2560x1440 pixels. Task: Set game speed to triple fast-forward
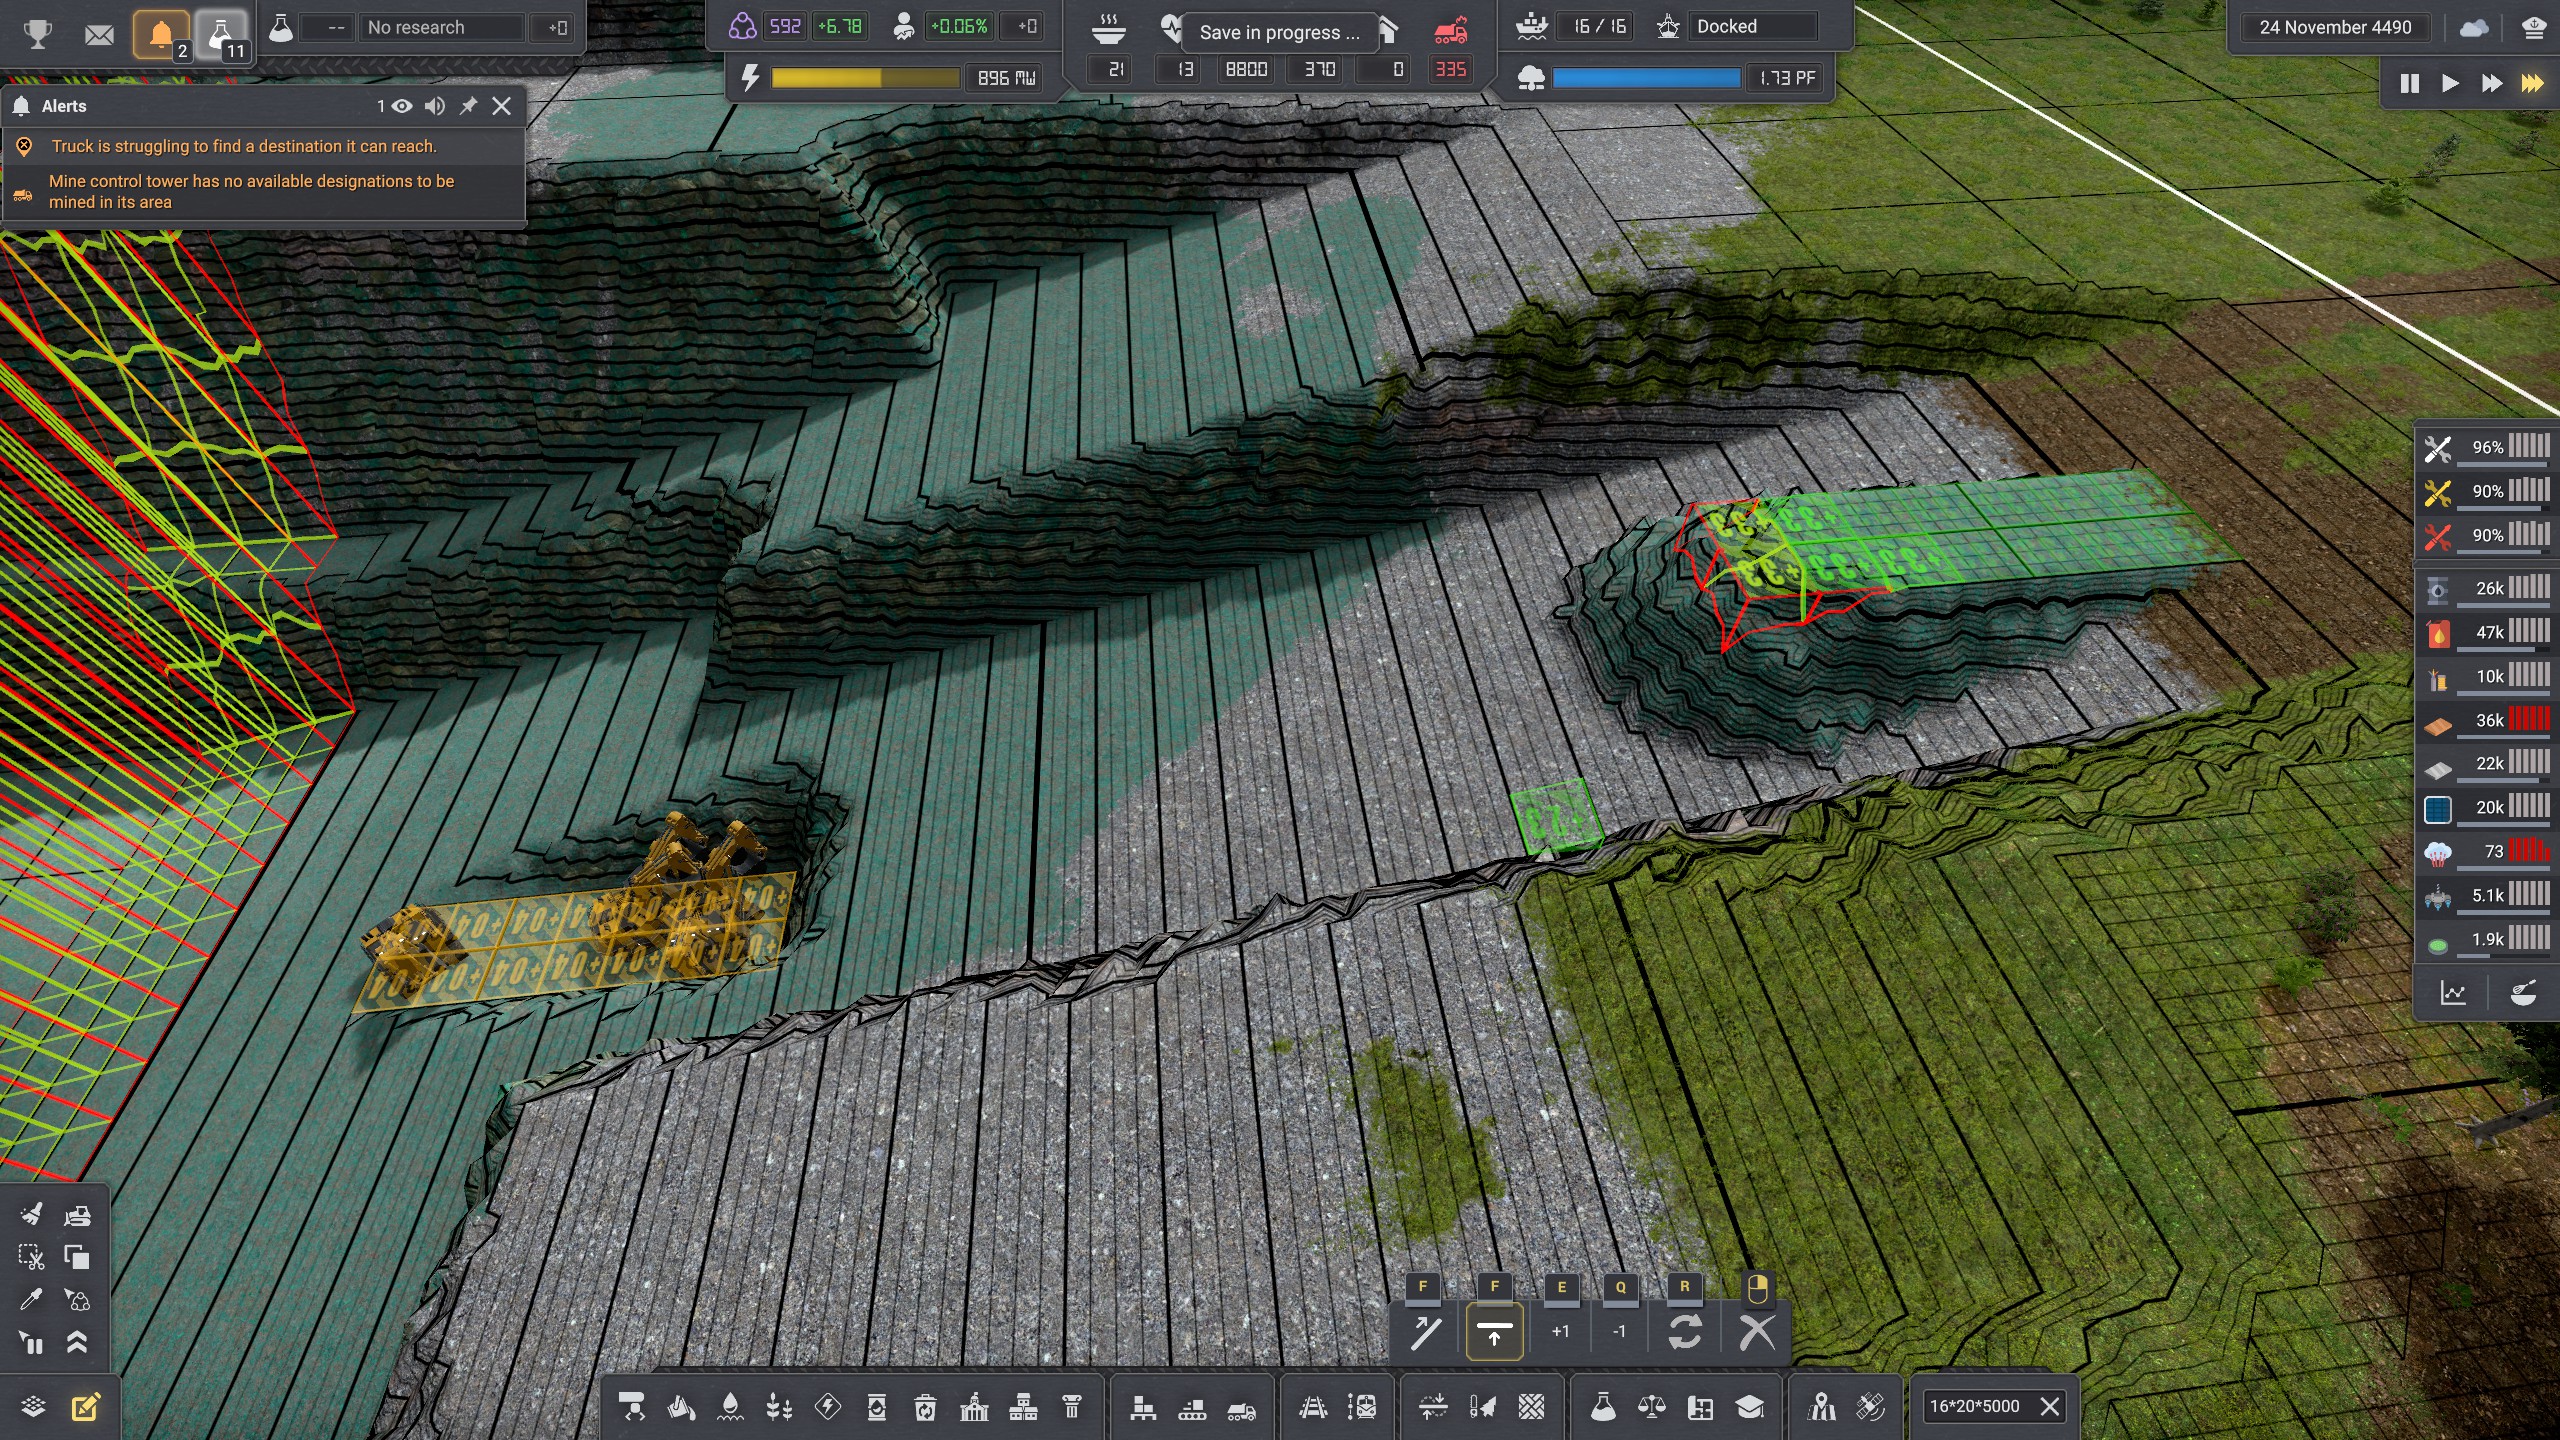tap(2532, 84)
